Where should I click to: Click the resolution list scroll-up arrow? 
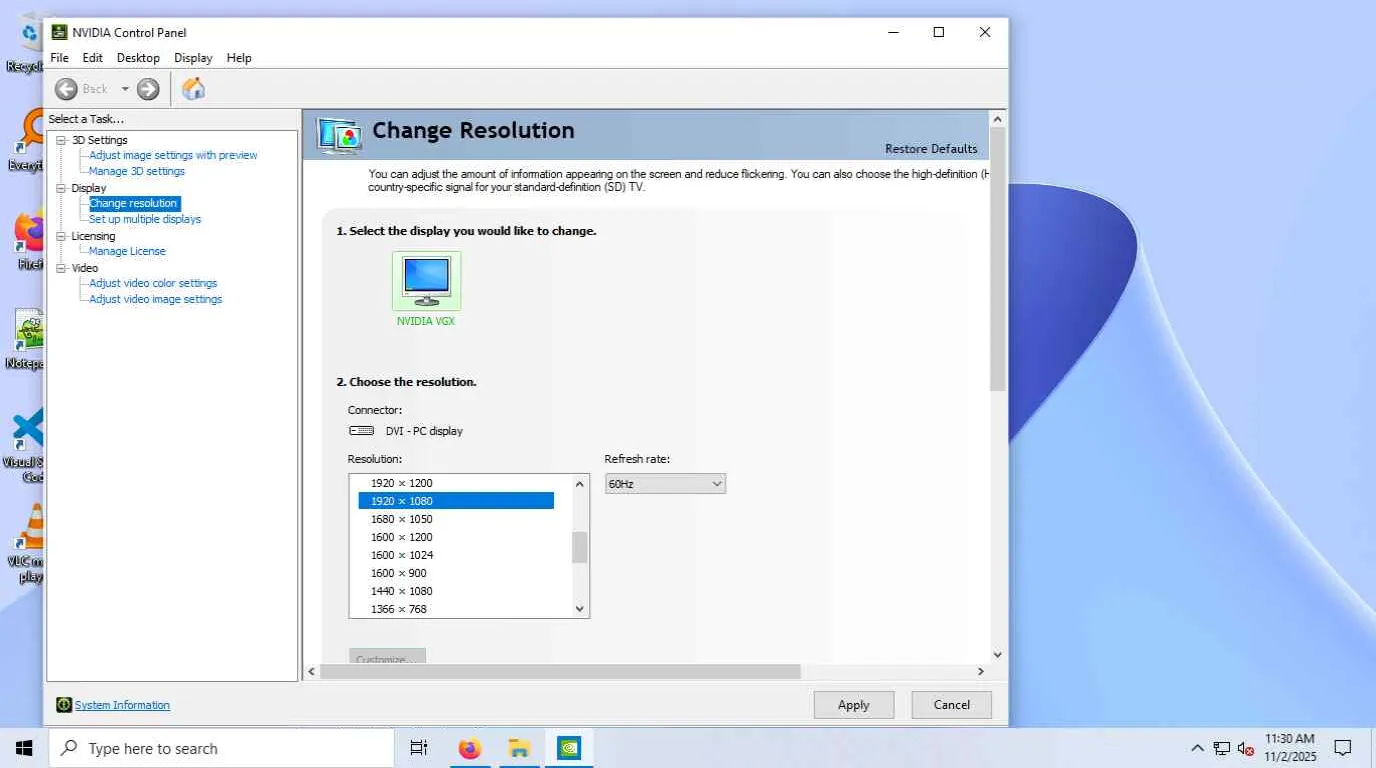point(579,484)
